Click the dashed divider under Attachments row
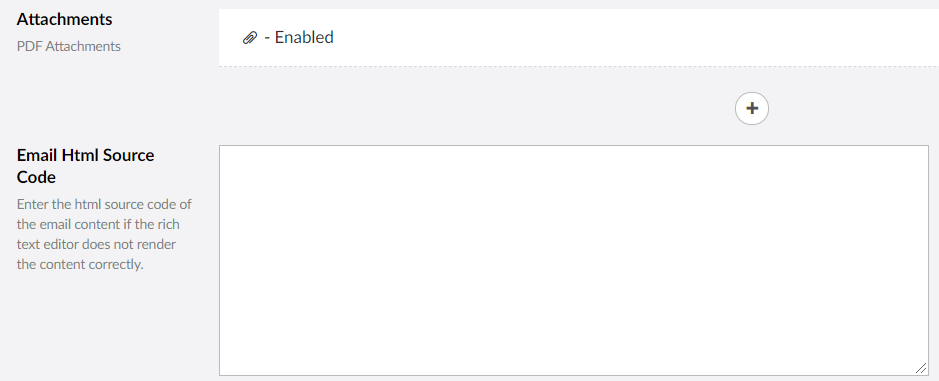The height and width of the screenshot is (381, 939). point(578,66)
